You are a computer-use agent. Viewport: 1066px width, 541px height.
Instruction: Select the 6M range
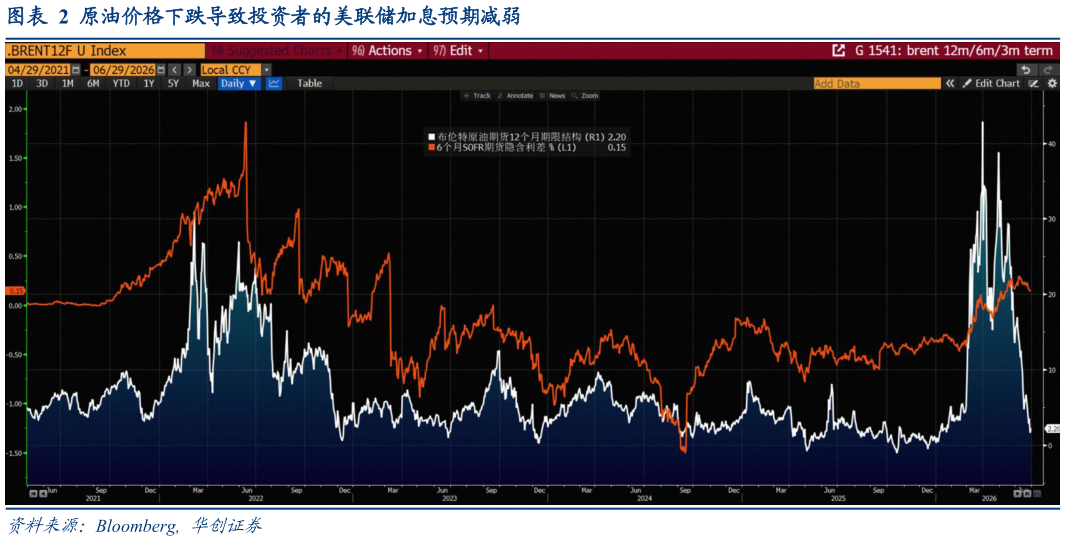click(93, 84)
